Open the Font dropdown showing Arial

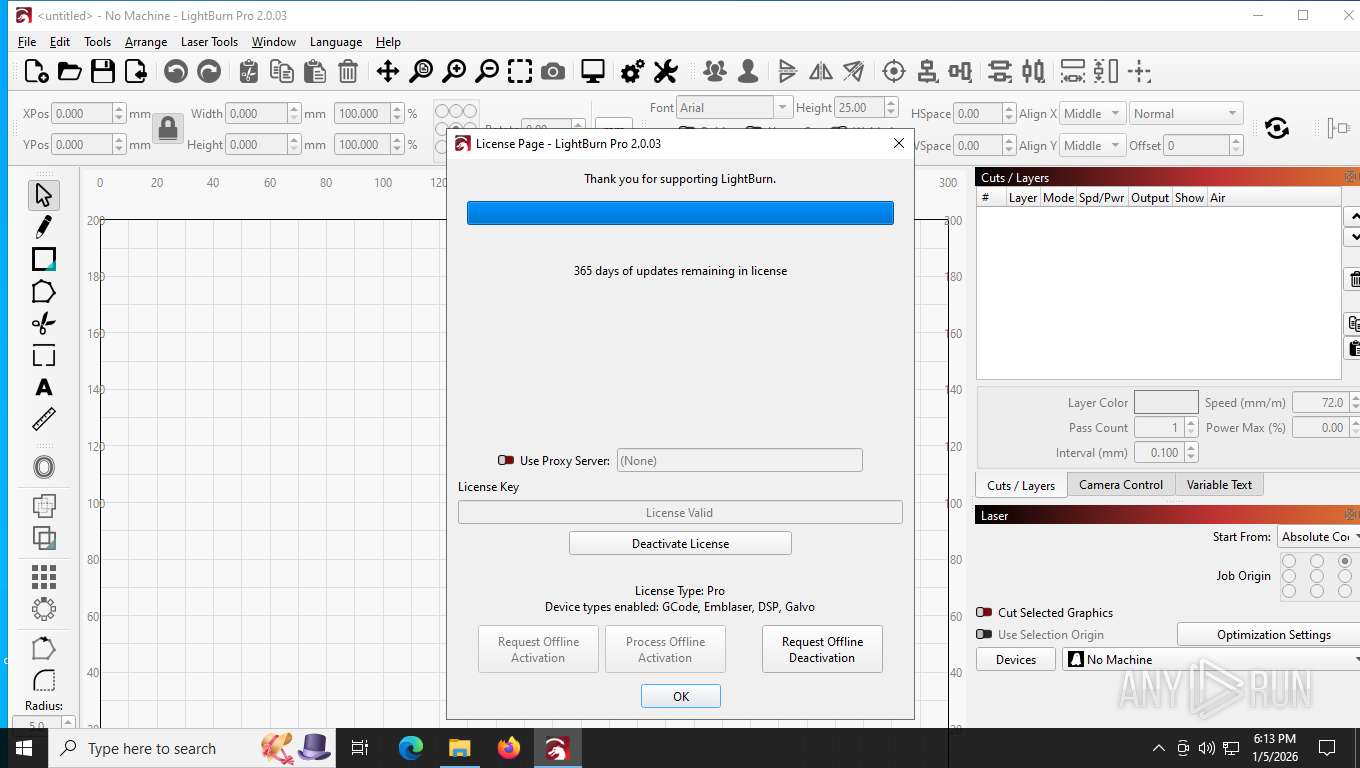pos(733,107)
